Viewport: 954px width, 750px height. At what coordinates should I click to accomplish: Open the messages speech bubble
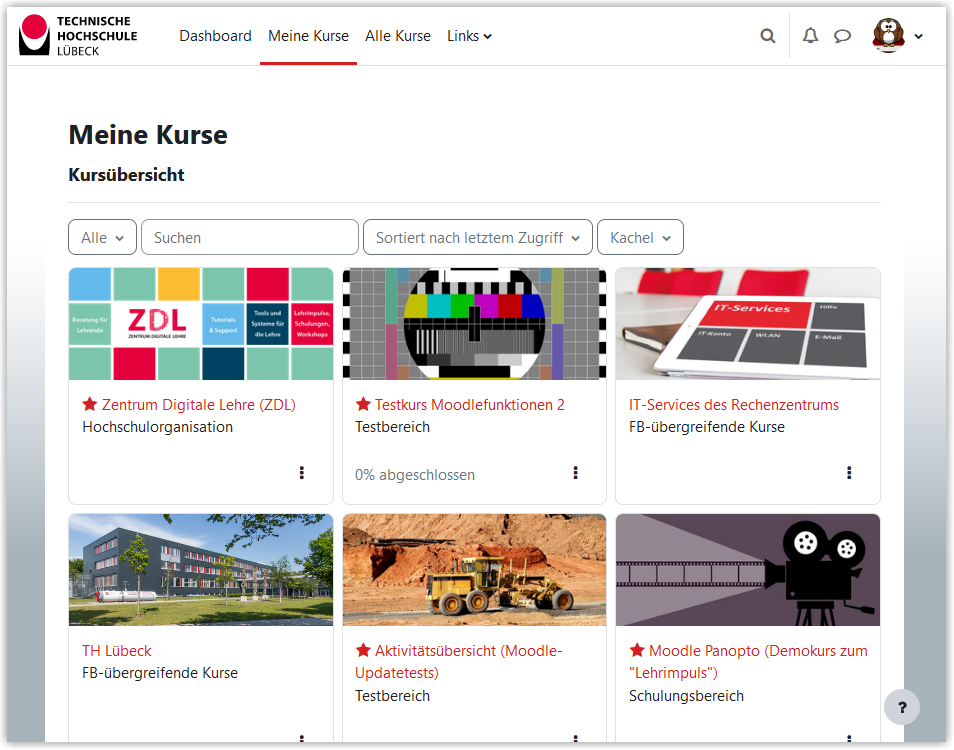pyautogui.click(x=842, y=36)
